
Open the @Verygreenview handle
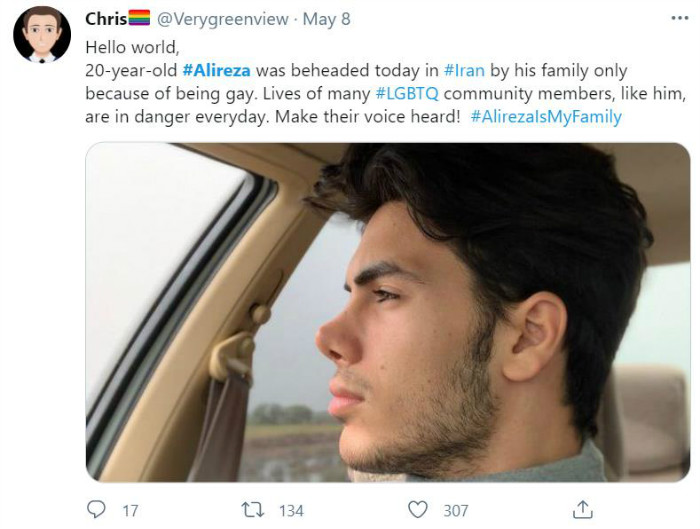click(x=223, y=19)
